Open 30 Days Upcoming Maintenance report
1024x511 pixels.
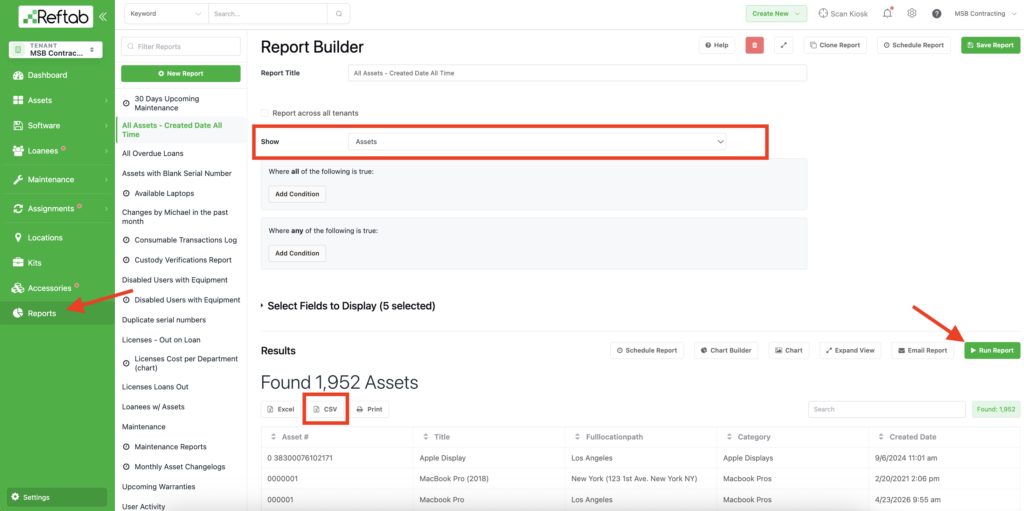[x=167, y=103]
